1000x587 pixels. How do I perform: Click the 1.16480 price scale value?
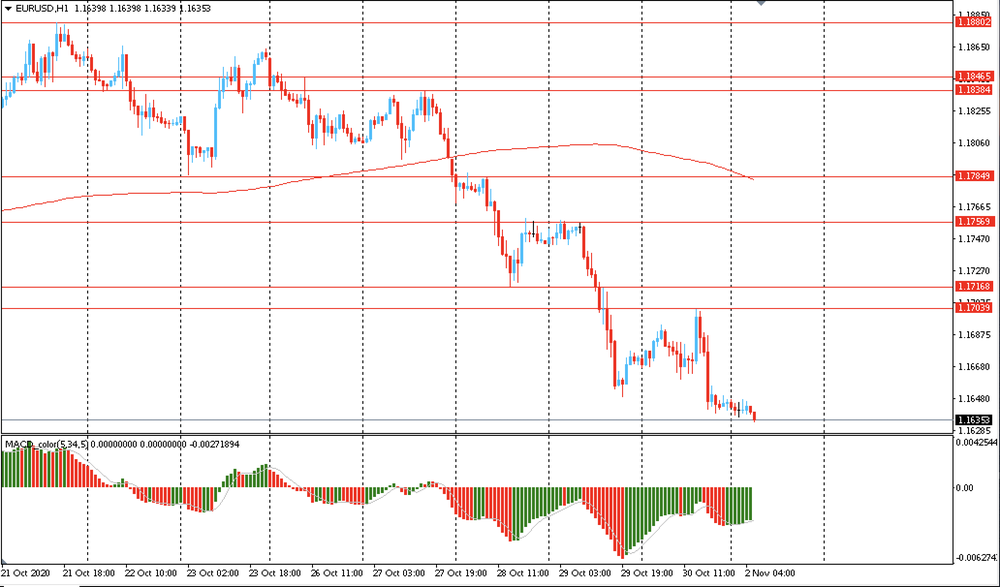[974, 399]
